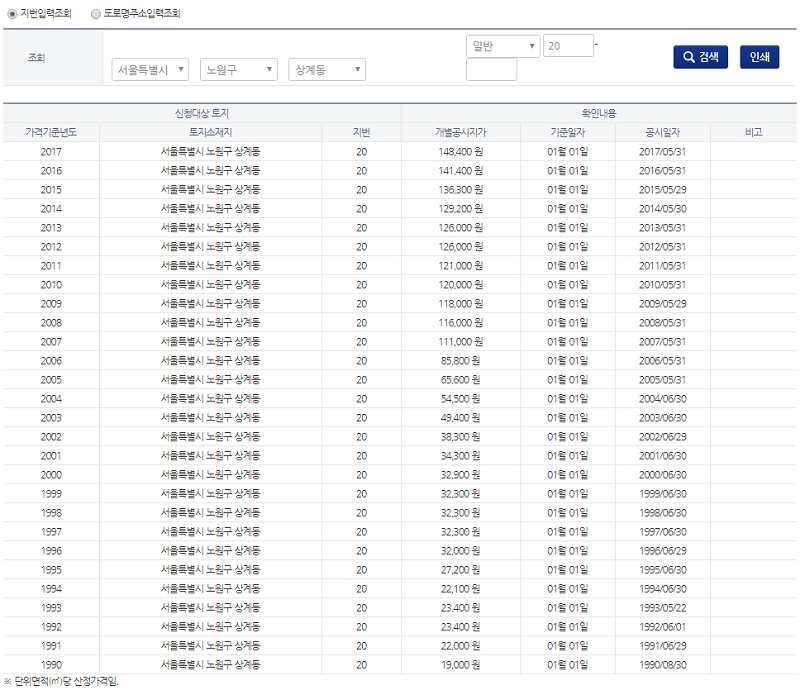Click the 121,000 원 price cell
This screenshot has height=690, width=800.
pyautogui.click(x=461, y=266)
